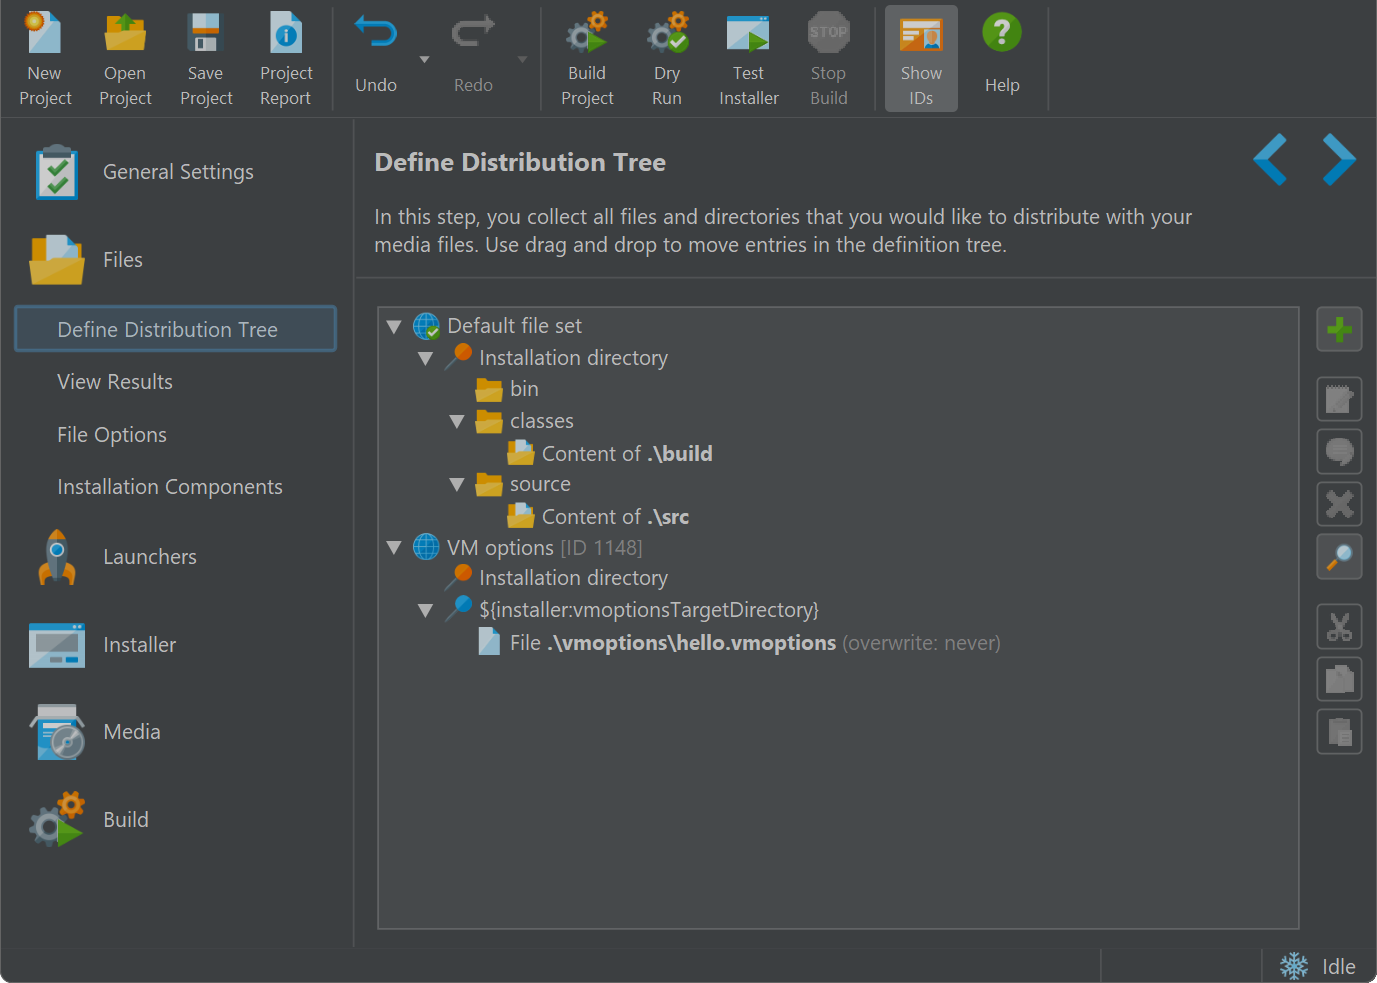The image size is (1377, 983).
Task: Click the paste clipboard button
Action: click(x=1339, y=732)
